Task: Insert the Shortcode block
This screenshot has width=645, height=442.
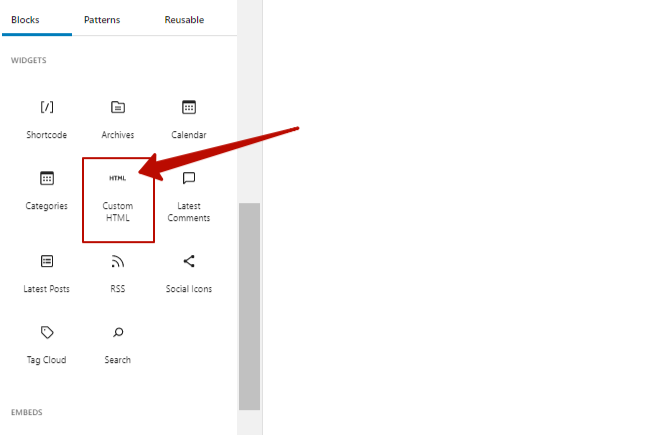Action: (x=46, y=120)
